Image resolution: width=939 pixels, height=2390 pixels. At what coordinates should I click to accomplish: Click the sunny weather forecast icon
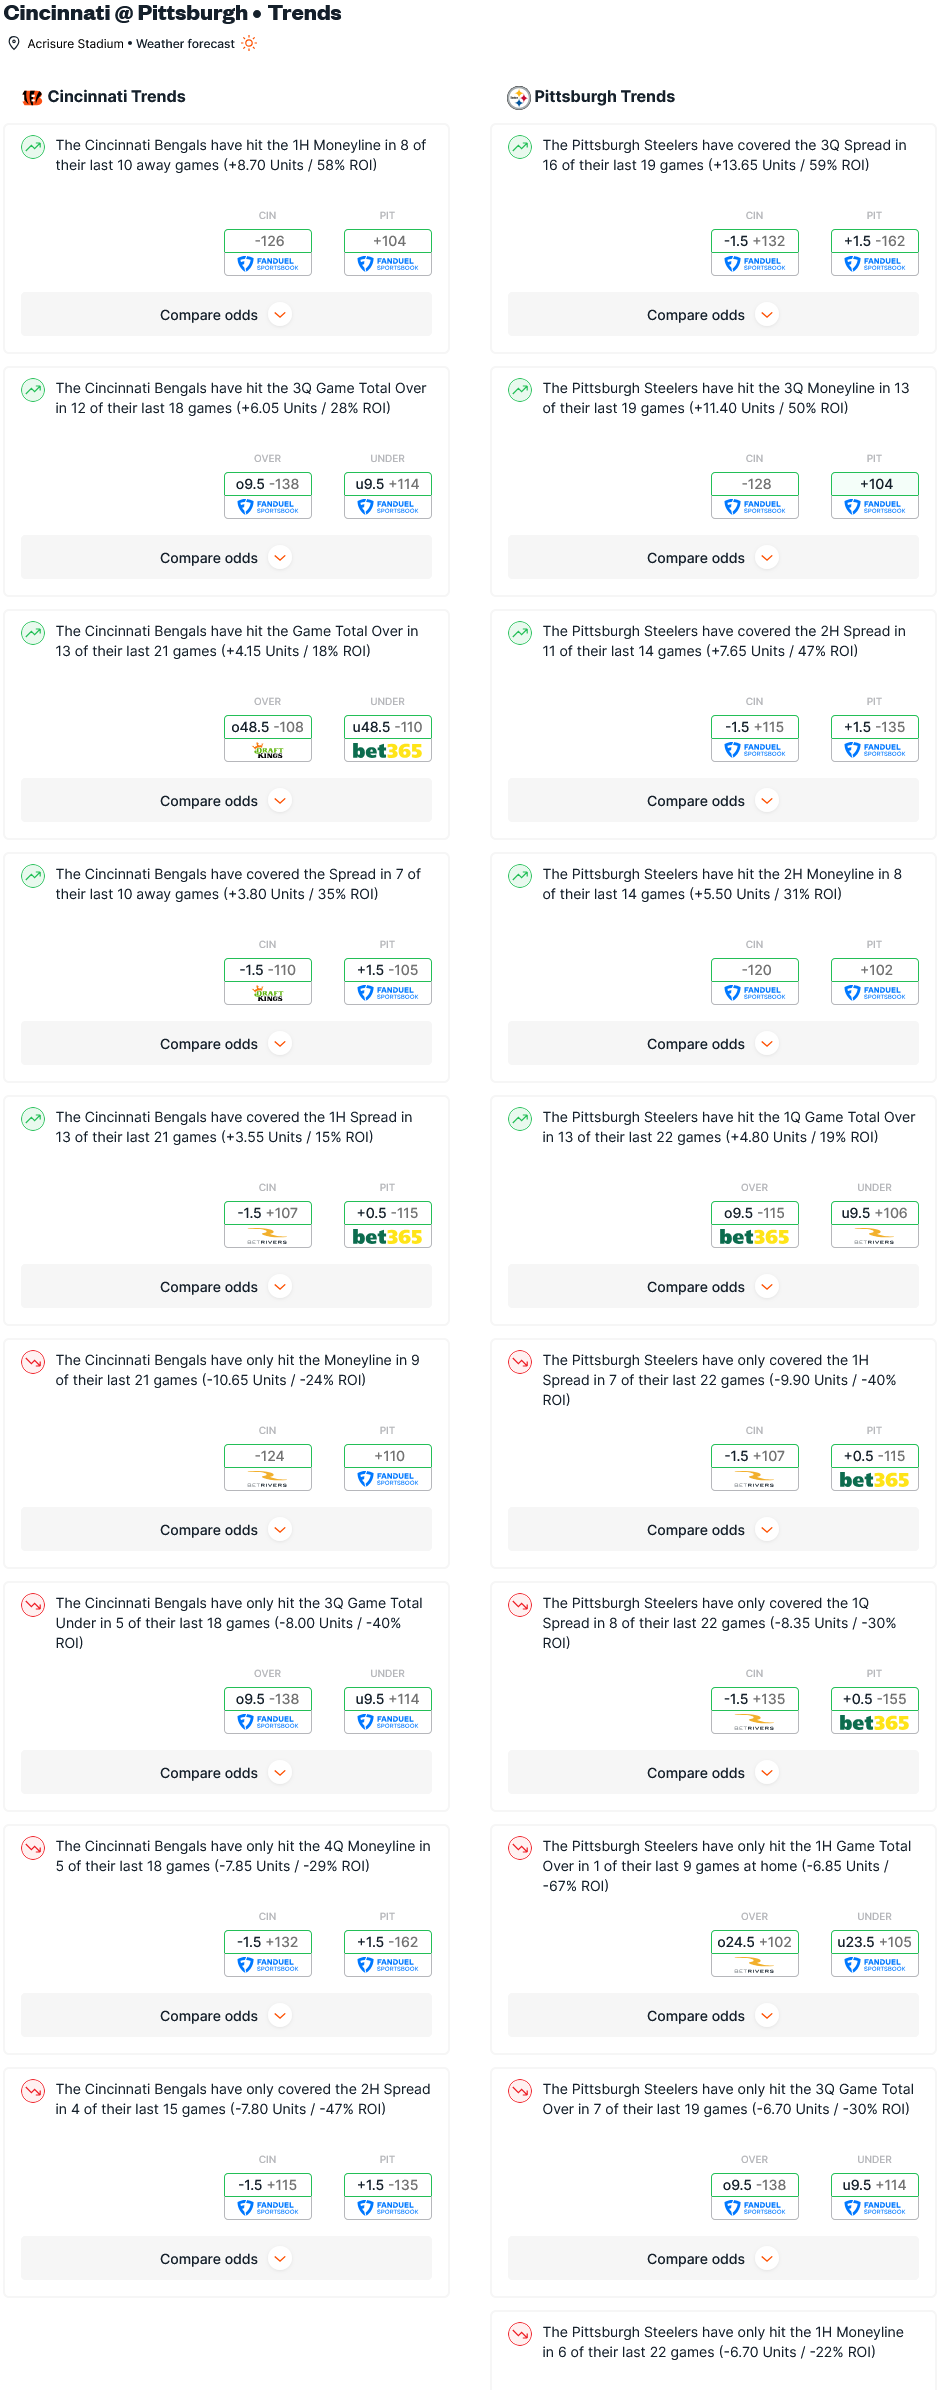(x=249, y=43)
